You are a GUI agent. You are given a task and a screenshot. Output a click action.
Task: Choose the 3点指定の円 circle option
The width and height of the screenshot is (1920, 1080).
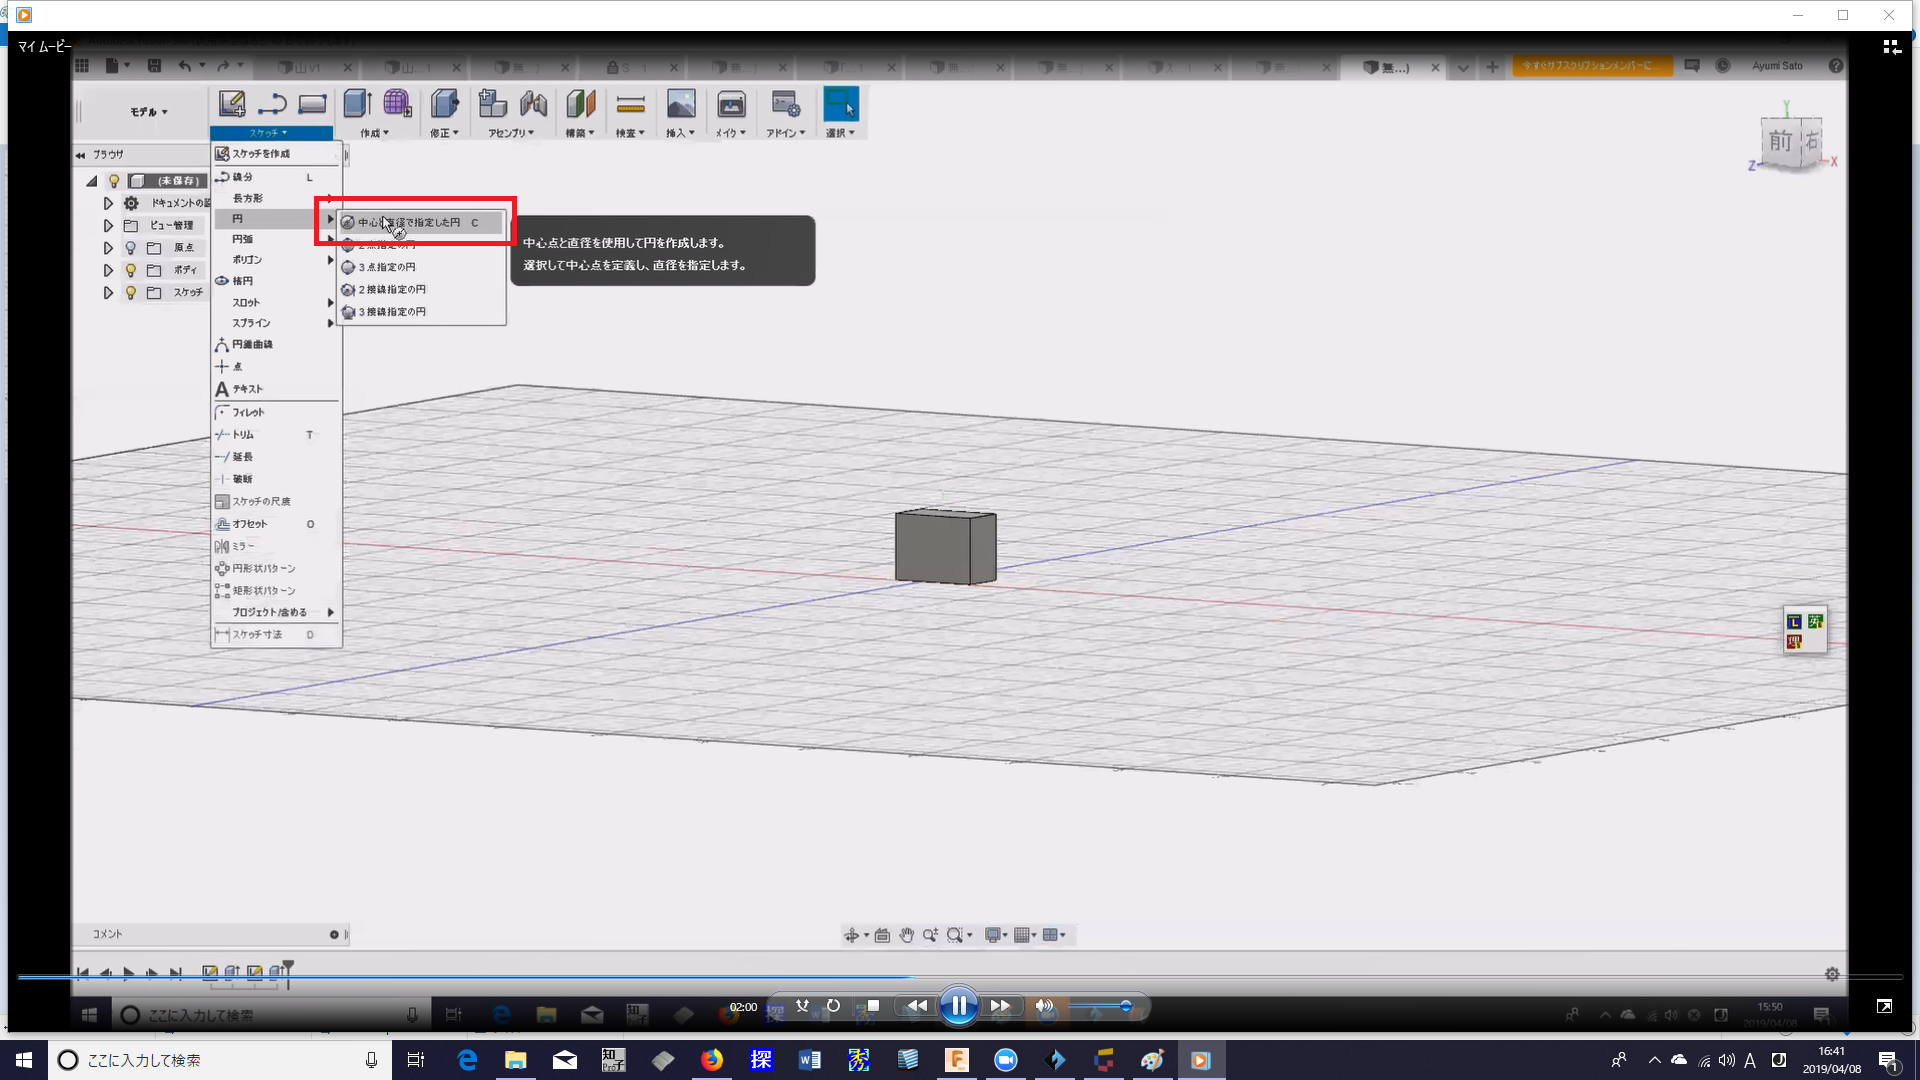coord(386,267)
